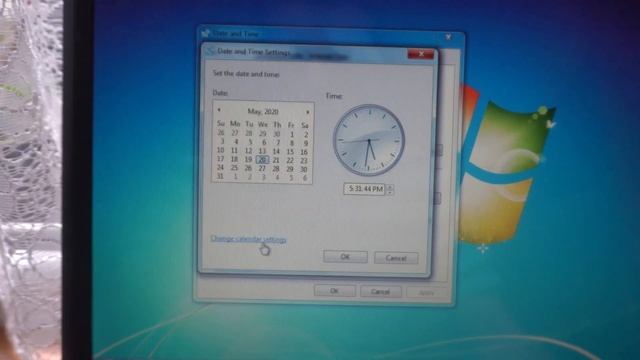
Task: Select May 31 in the calendar
Action: 220,176
